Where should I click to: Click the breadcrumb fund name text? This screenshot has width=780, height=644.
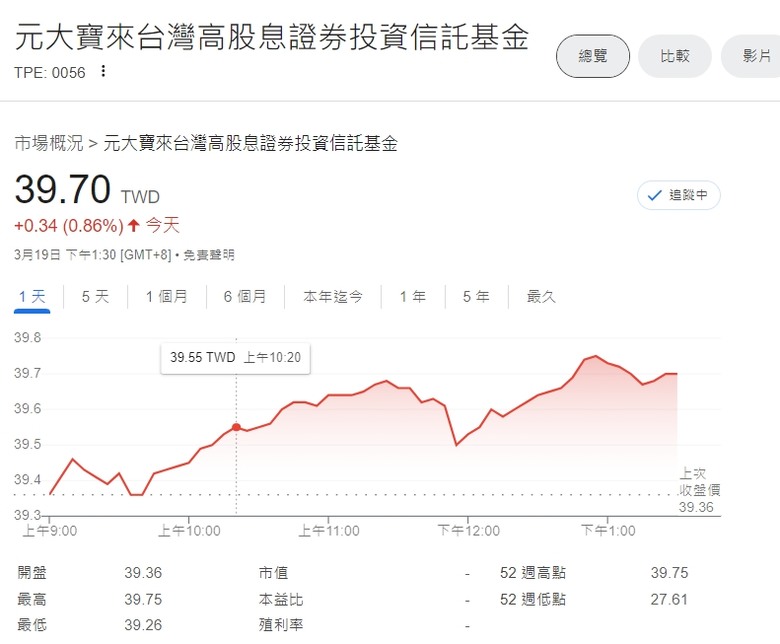point(250,143)
